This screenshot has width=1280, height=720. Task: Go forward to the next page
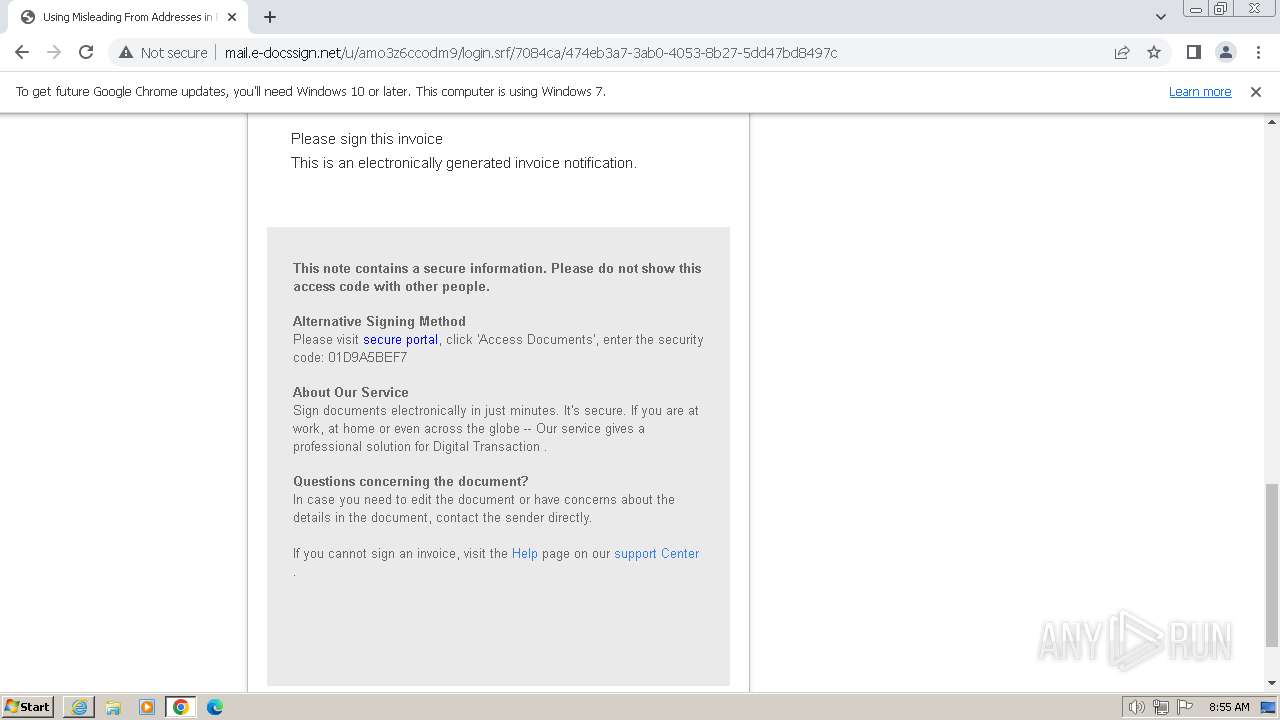(x=54, y=52)
